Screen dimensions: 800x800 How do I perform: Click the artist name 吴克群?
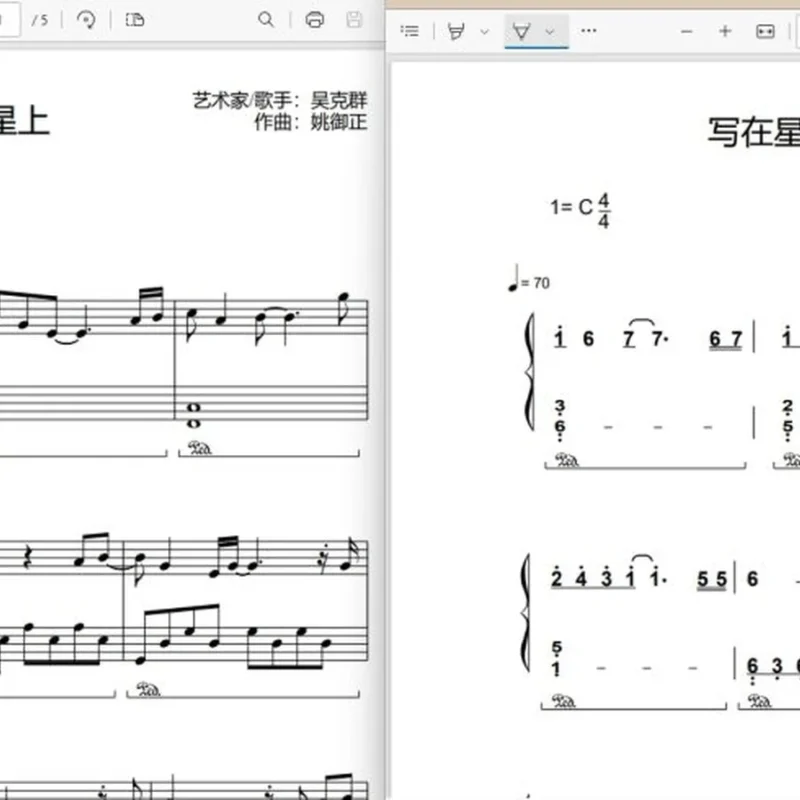point(339,100)
